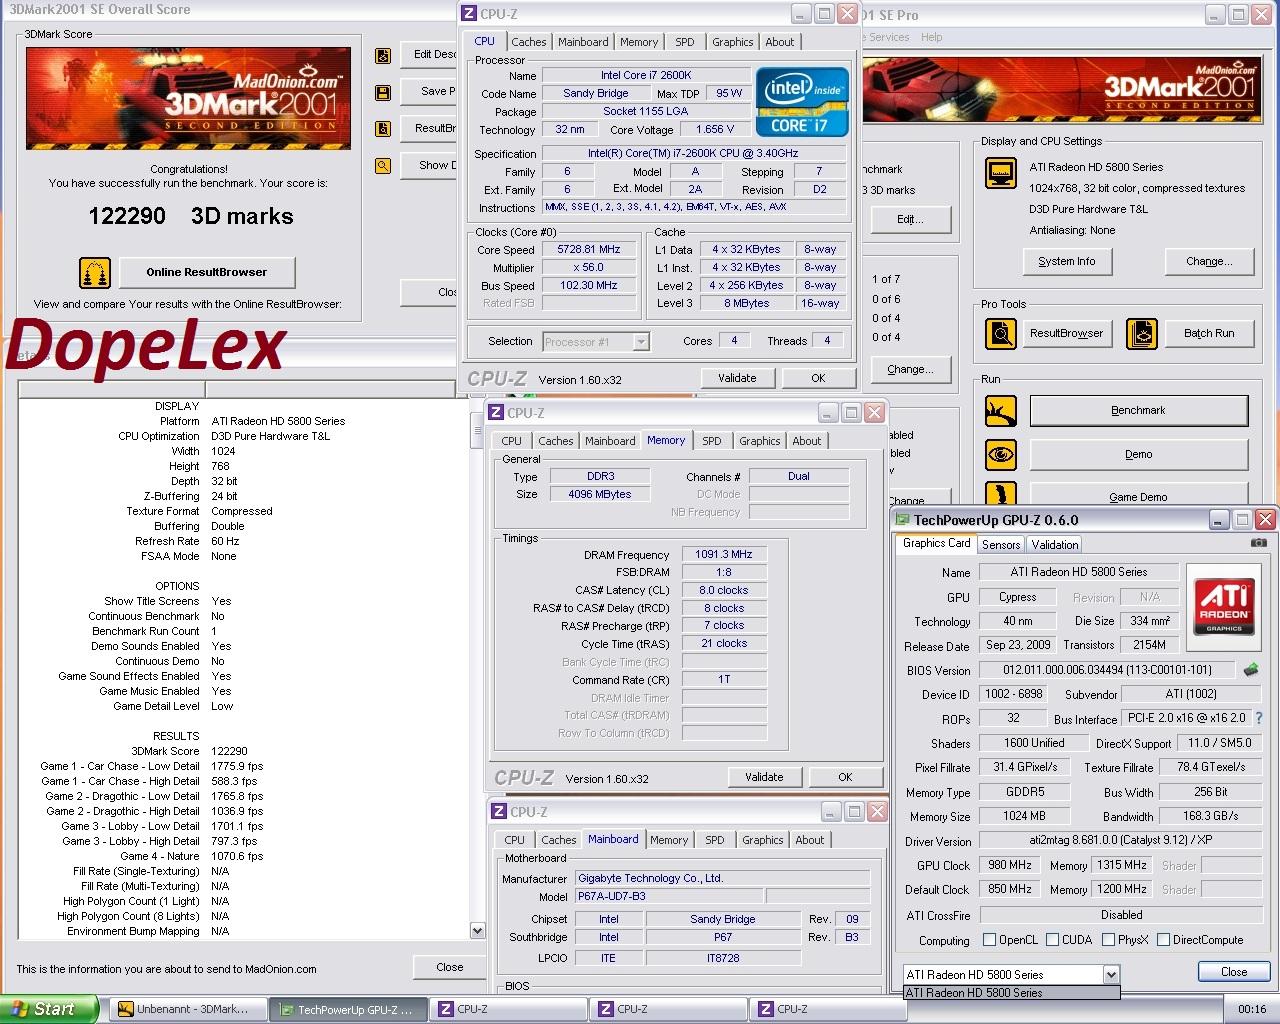Enable the DirectCompute checkbox in GPU-Z

tap(1163, 940)
